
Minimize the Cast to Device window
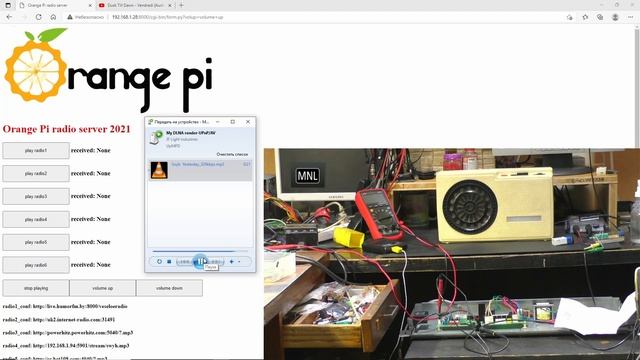218,122
